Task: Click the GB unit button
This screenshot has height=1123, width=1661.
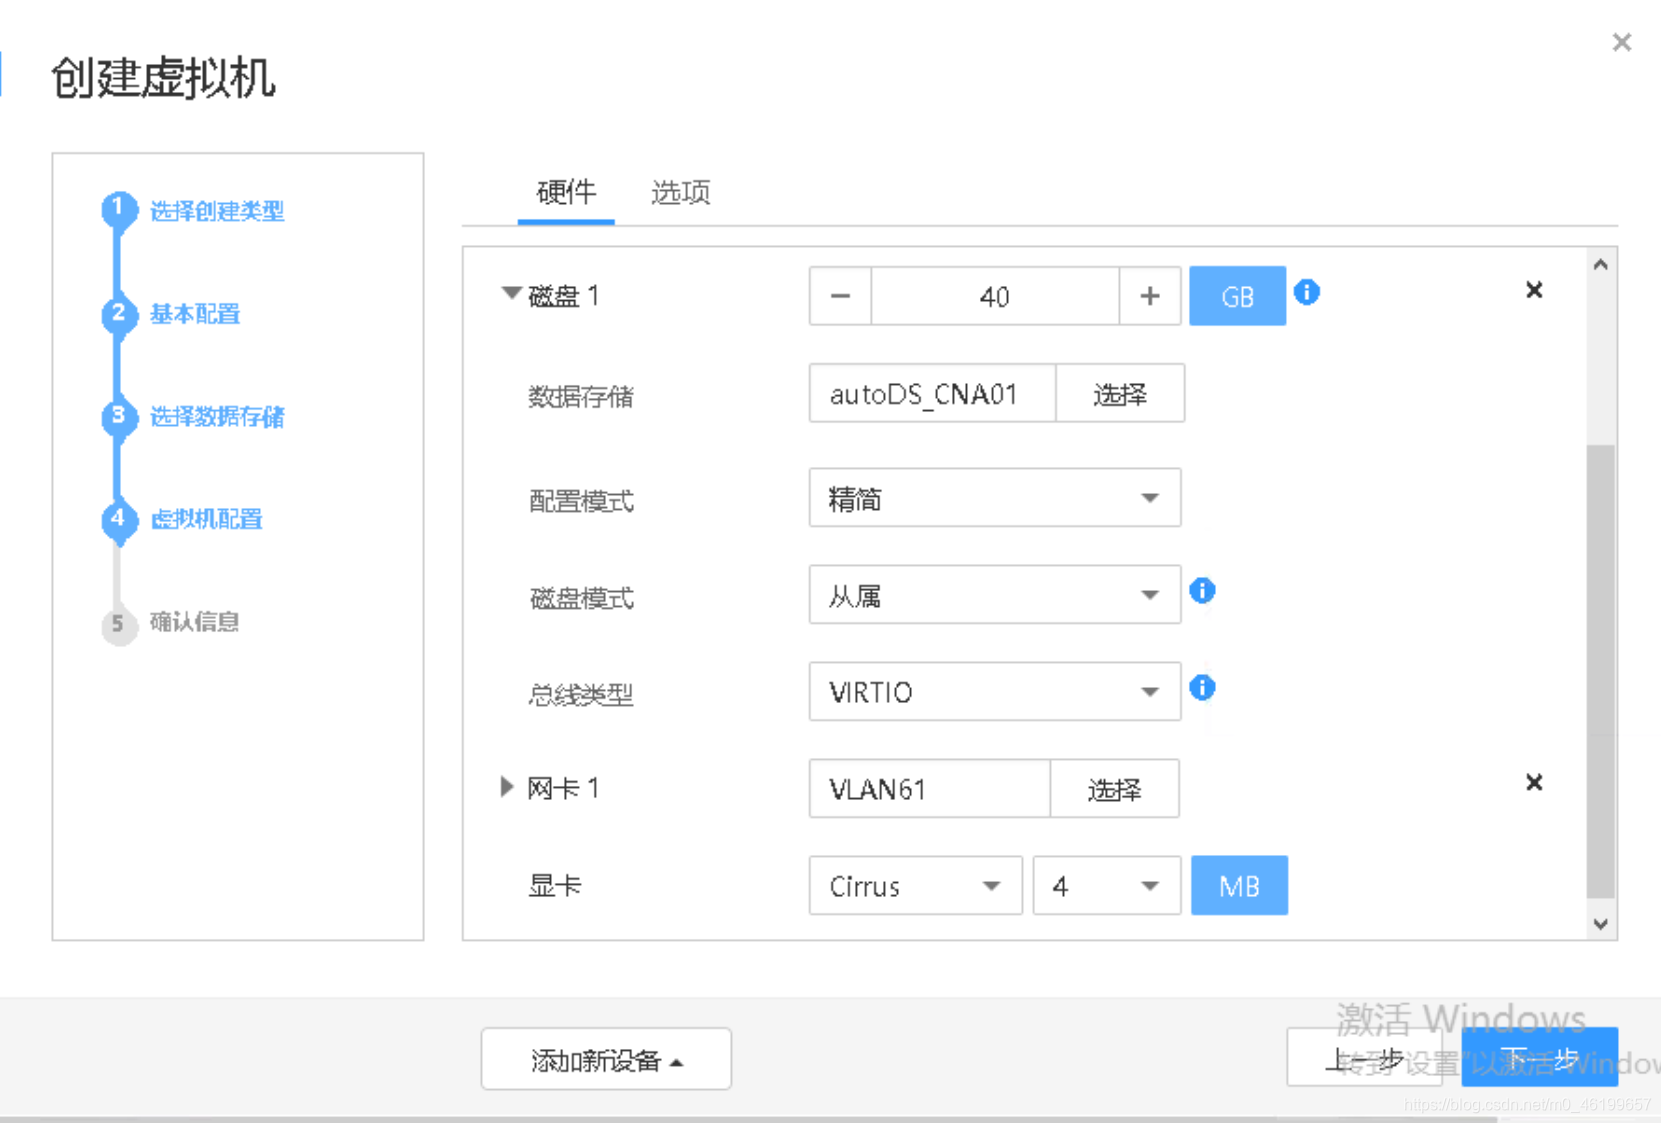Action: [1238, 296]
